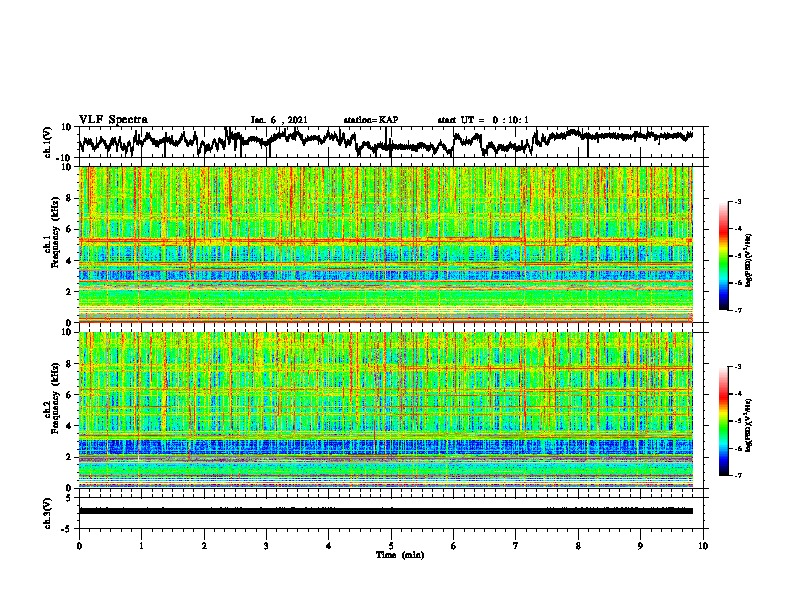This screenshot has width=792, height=612.
Task: Click the "9" tick on time axis
Action: tap(640, 546)
